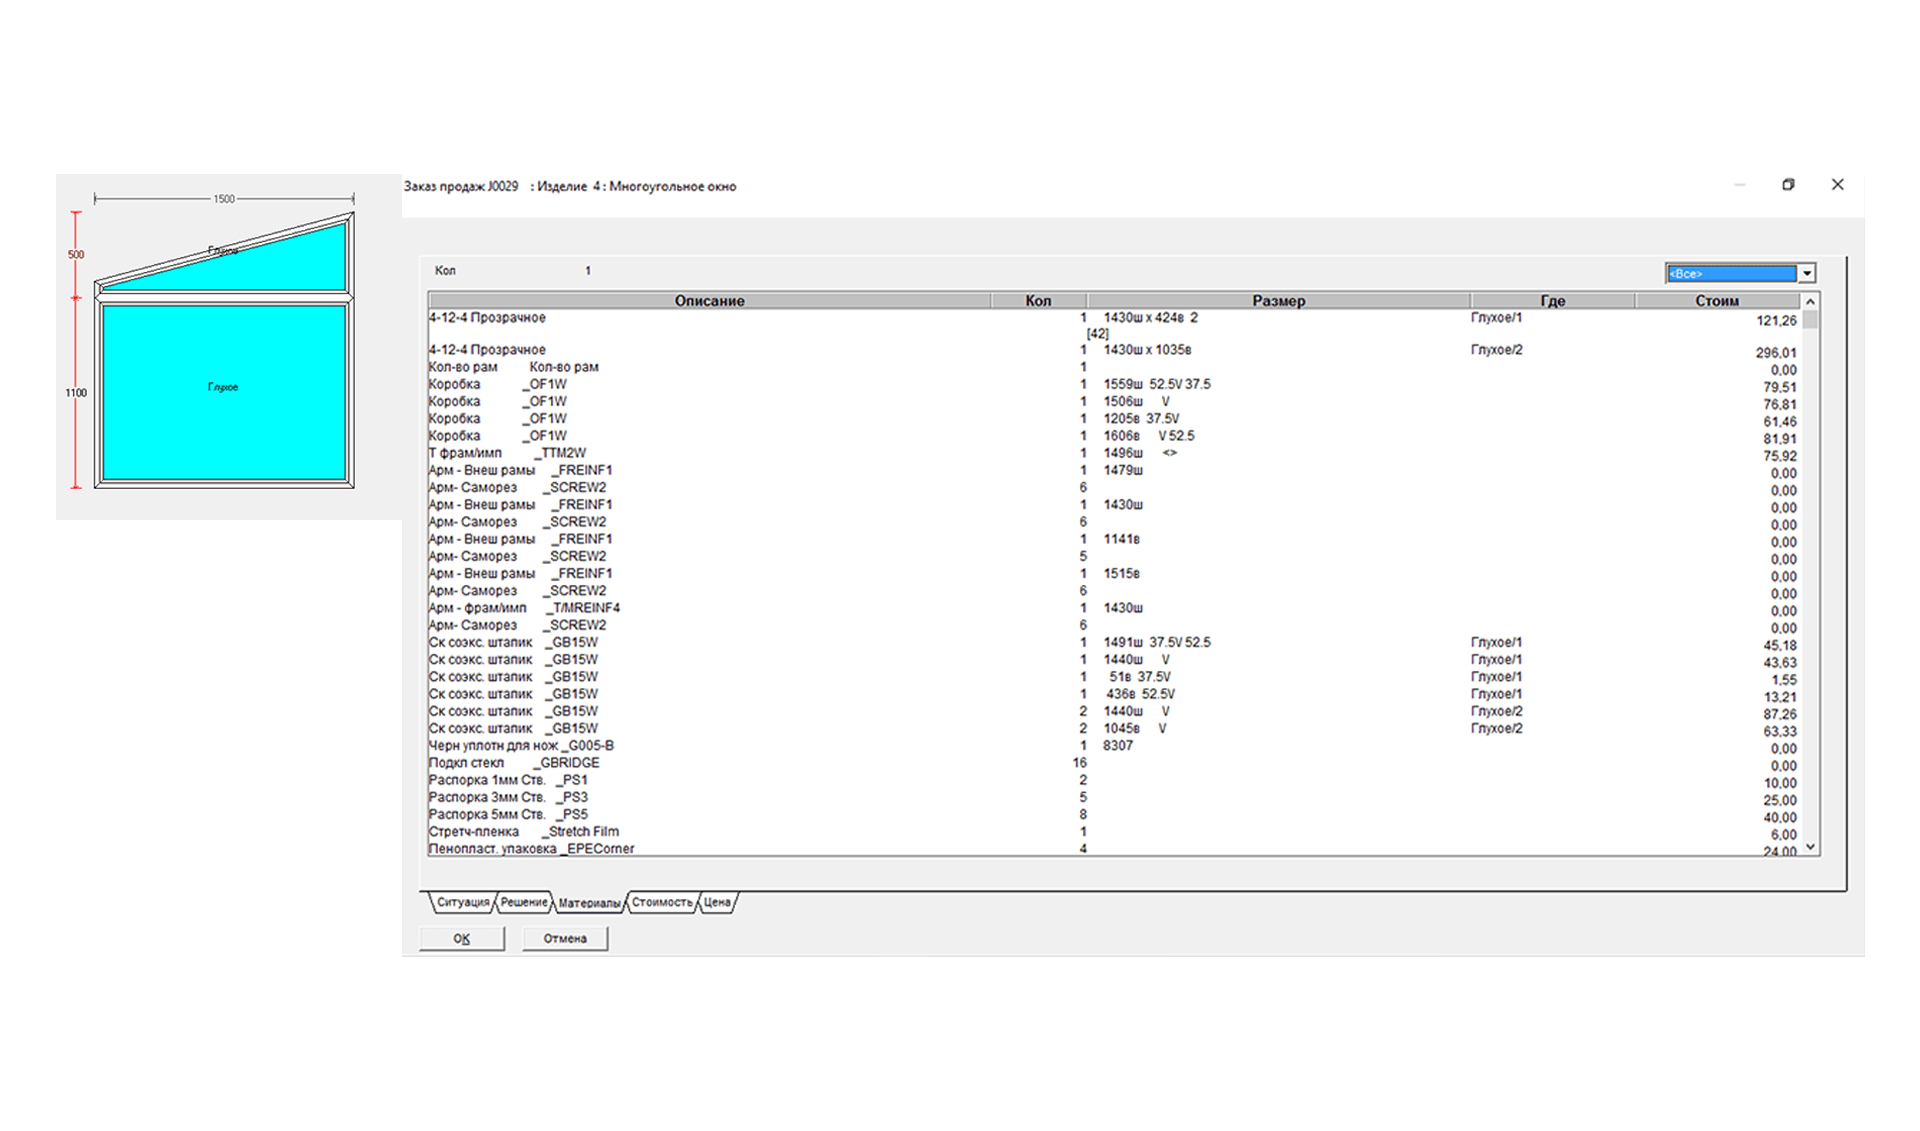Viewport: 1920px width, 1131px height.
Task: Restore down the dialog window
Action: coord(1788,185)
